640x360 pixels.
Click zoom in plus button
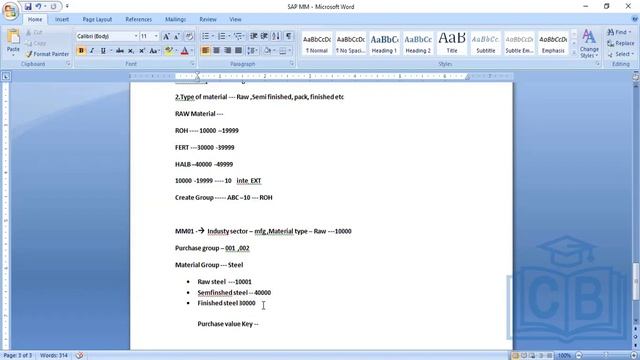634,356
